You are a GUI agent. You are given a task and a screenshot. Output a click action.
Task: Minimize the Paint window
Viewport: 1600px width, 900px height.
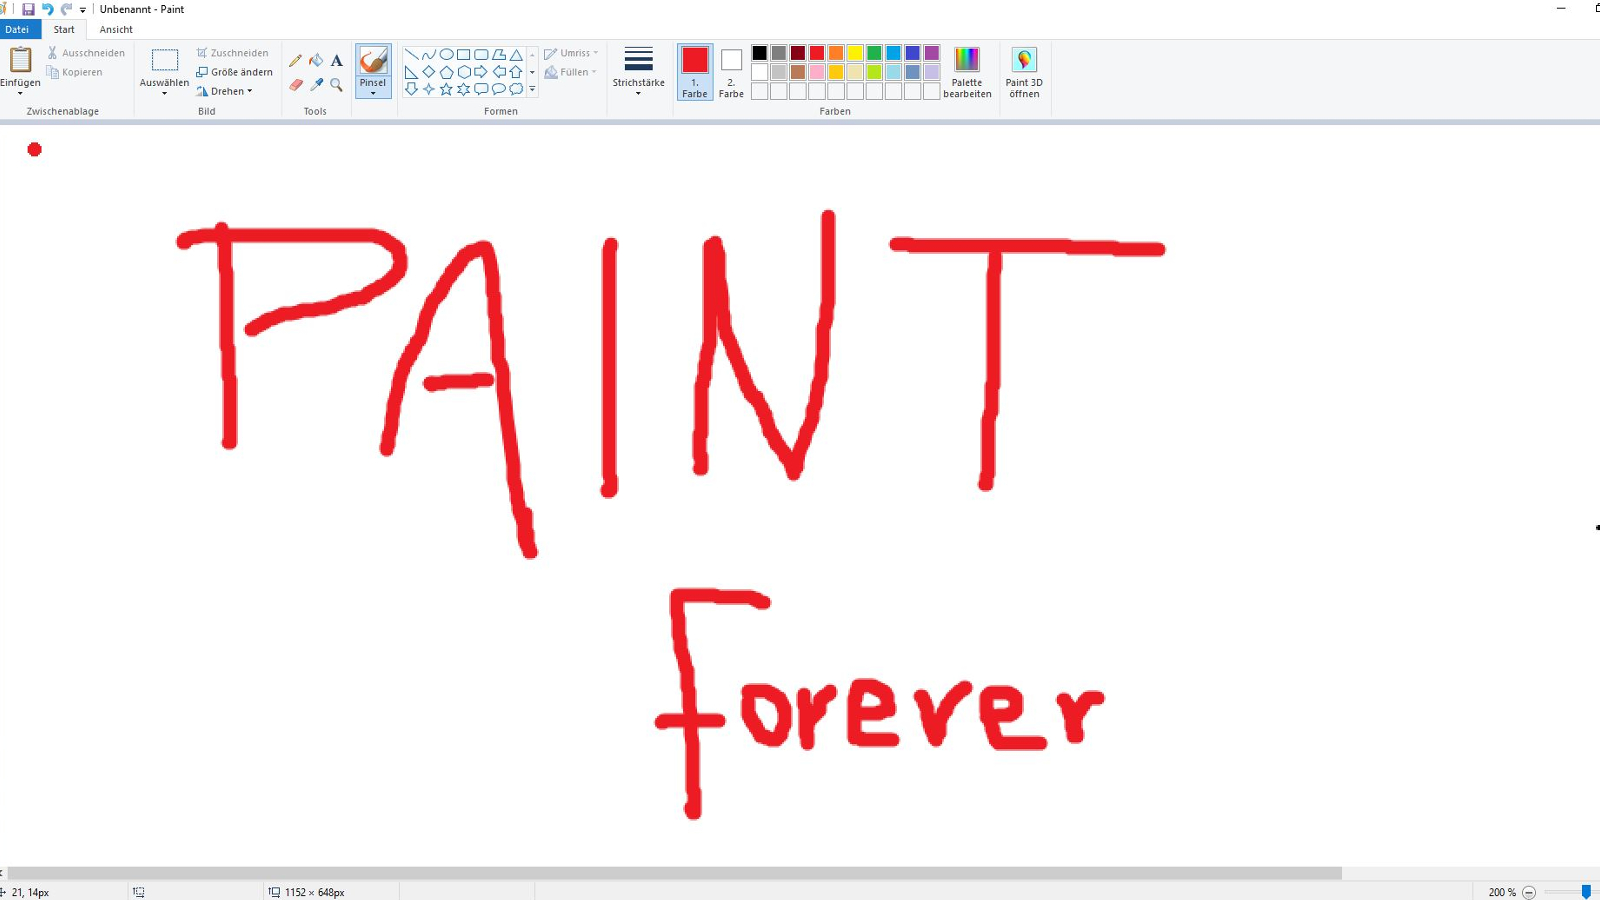tap(1561, 9)
